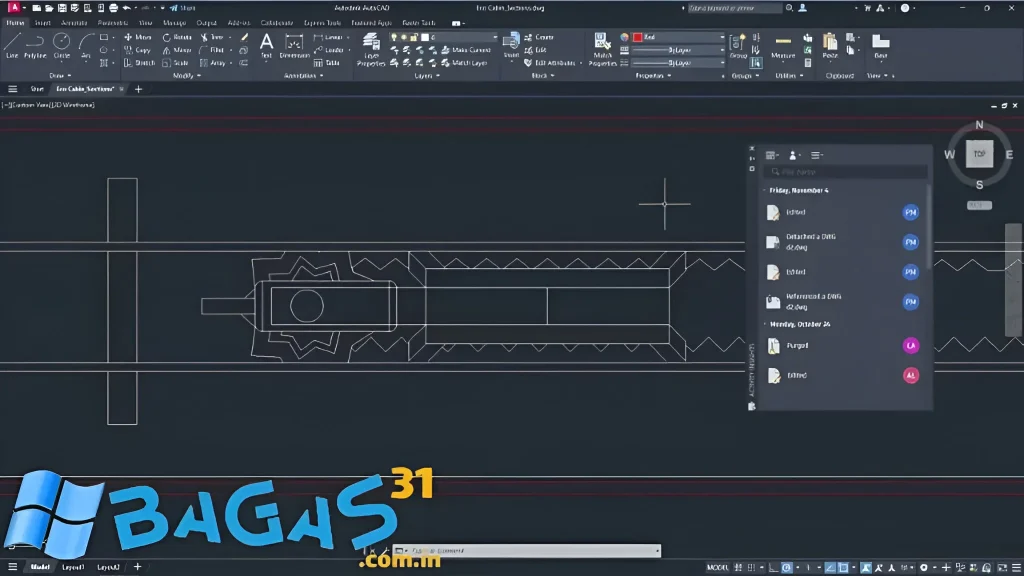Toggle polar tracking in status bar

point(786,568)
